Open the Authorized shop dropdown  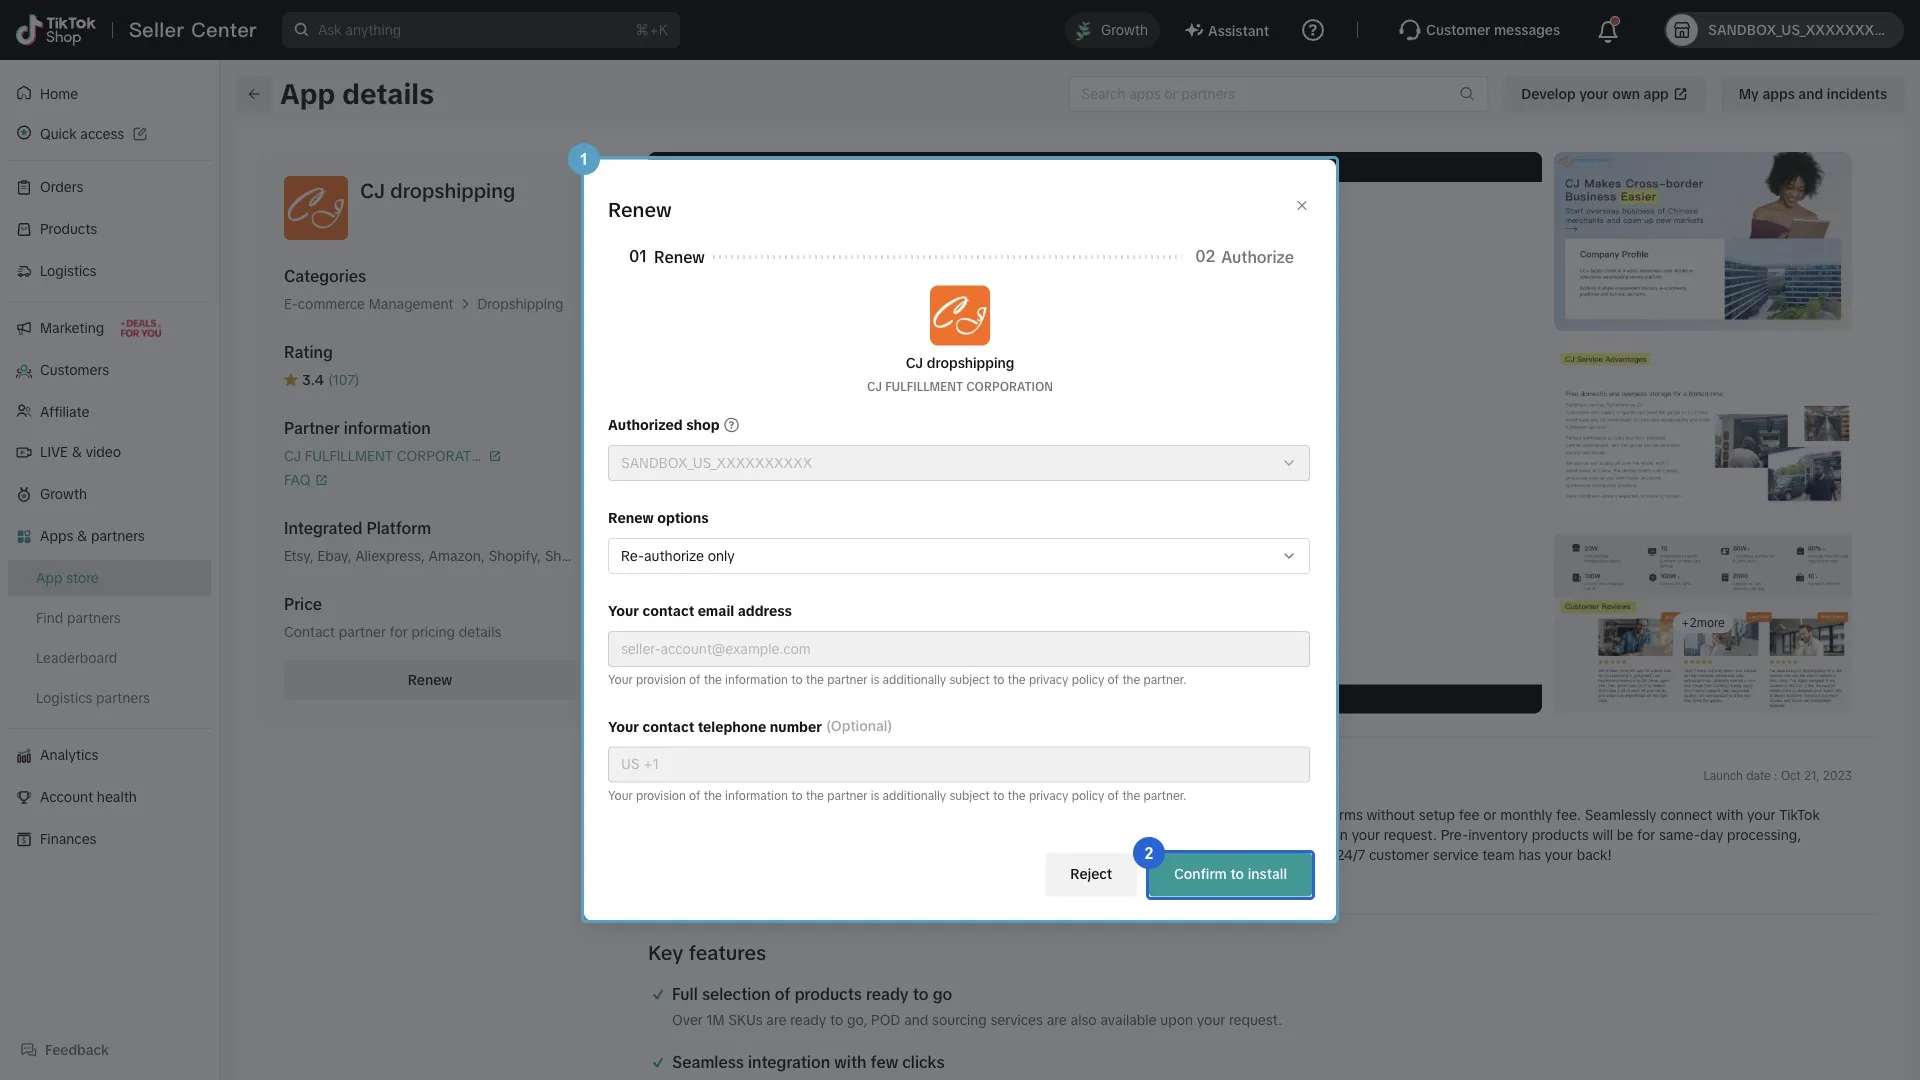(x=959, y=463)
